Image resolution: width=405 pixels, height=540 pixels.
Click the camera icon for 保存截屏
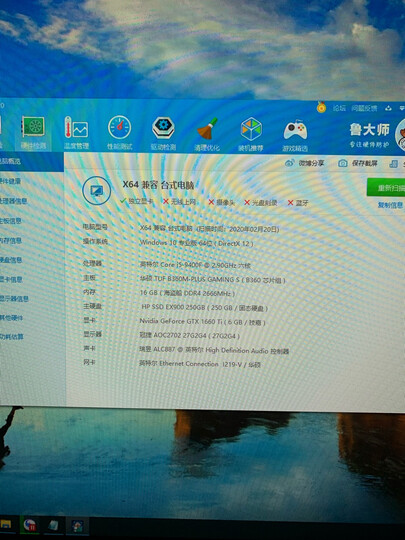342,163
